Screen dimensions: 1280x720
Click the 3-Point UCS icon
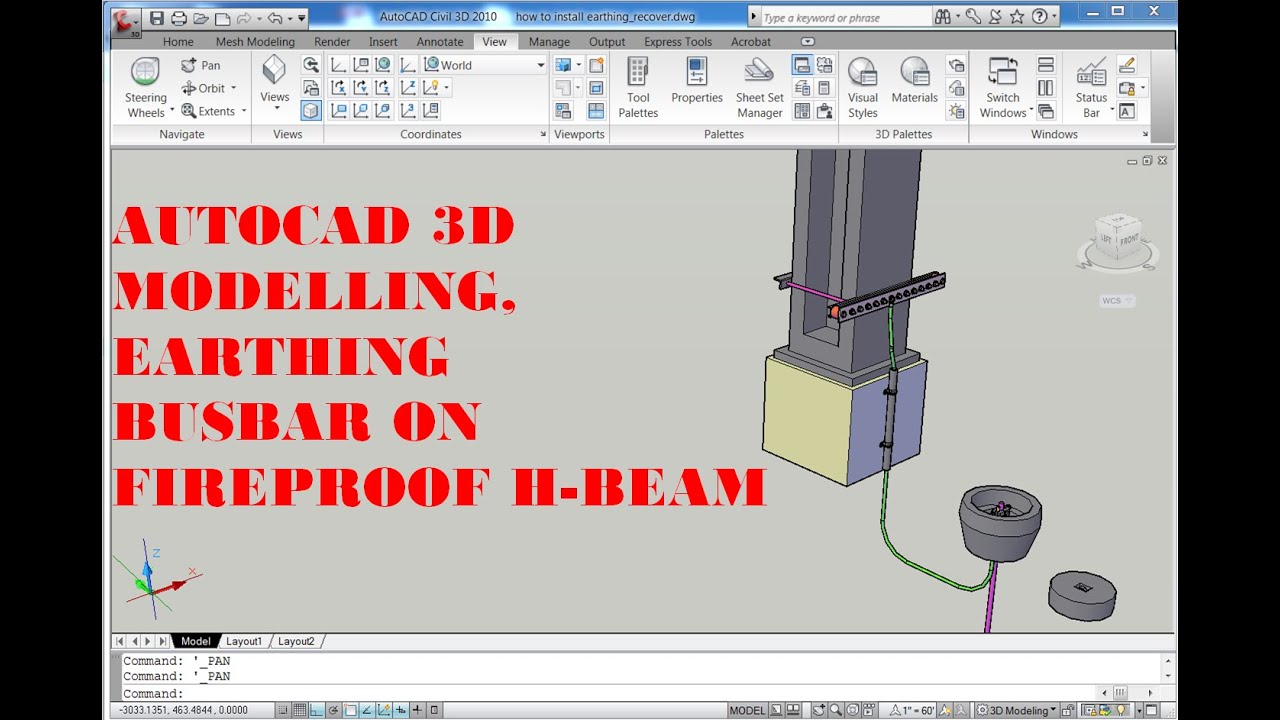tap(408, 111)
